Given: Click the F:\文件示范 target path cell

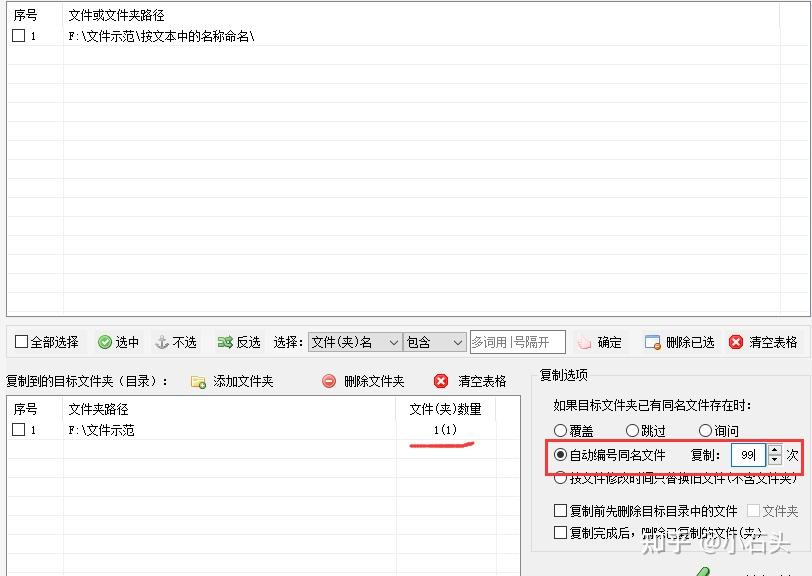Looking at the screenshot, I should pos(102,430).
